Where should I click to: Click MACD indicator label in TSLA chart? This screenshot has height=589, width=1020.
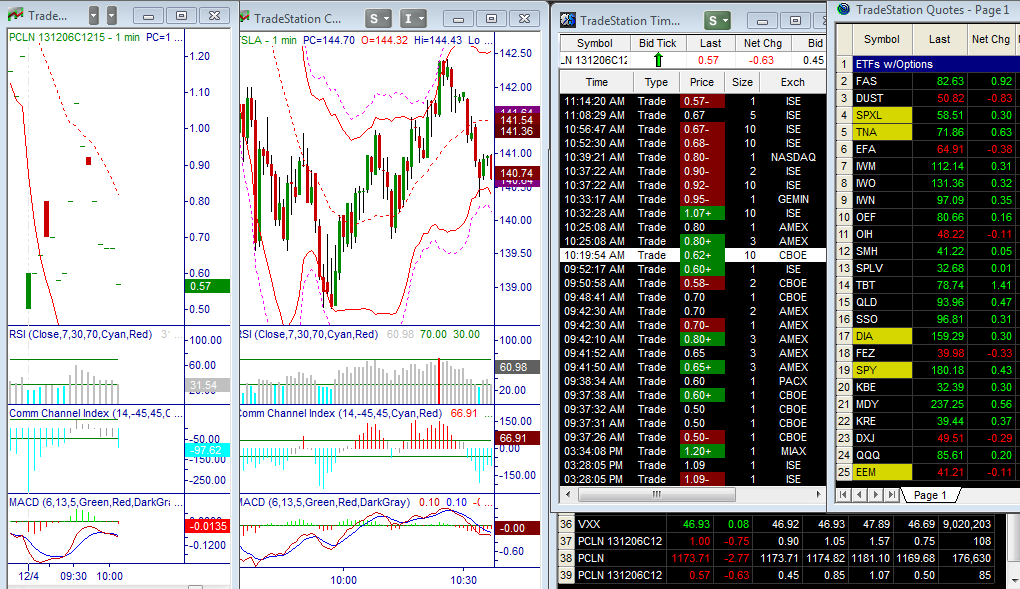325,502
